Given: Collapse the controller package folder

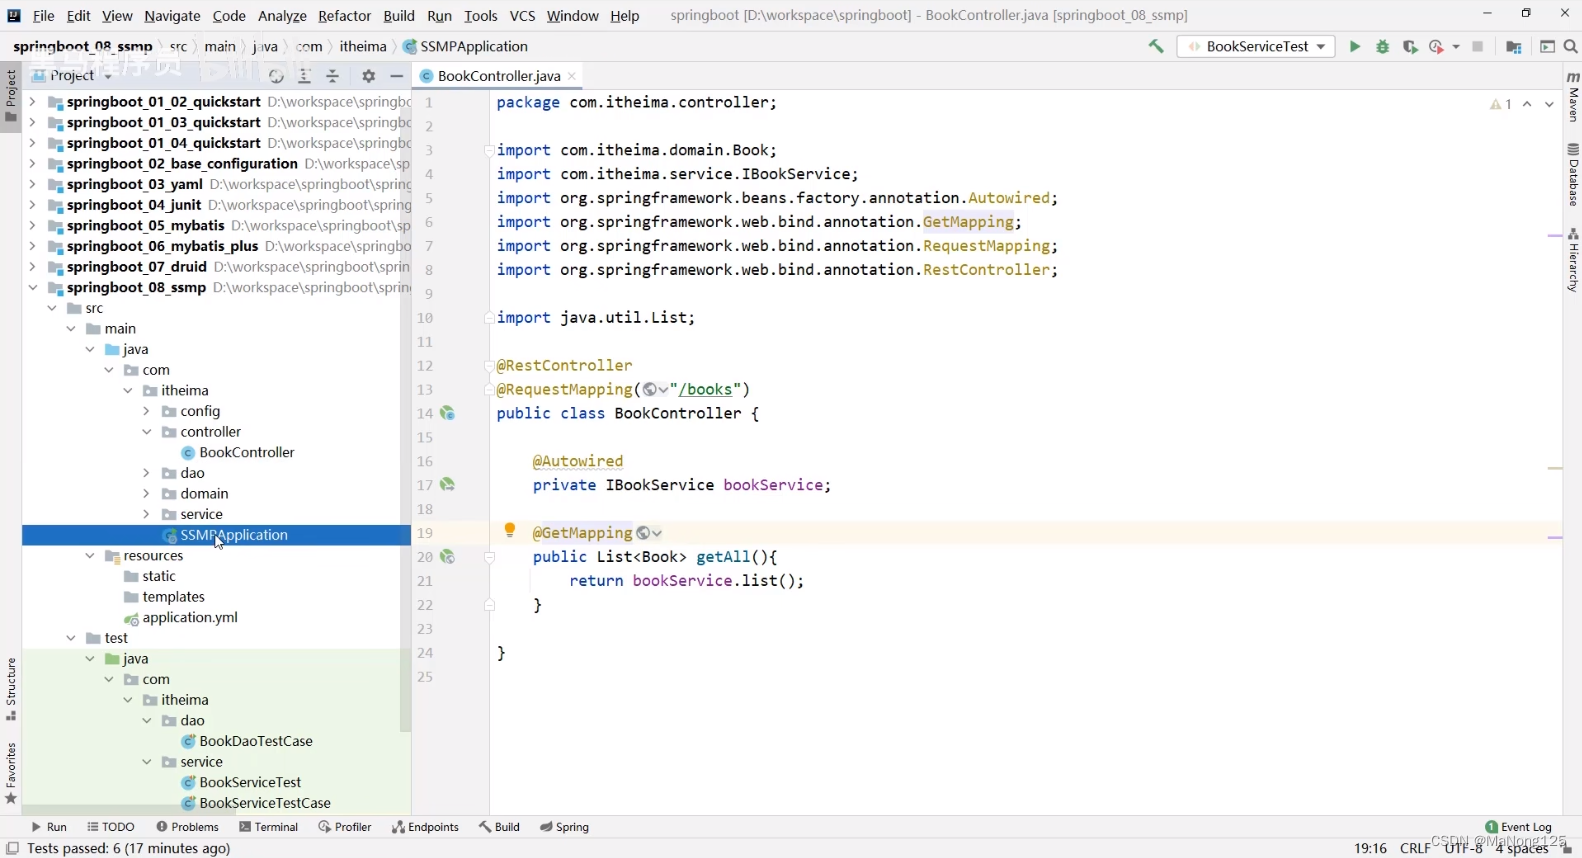Looking at the screenshot, I should click(146, 432).
